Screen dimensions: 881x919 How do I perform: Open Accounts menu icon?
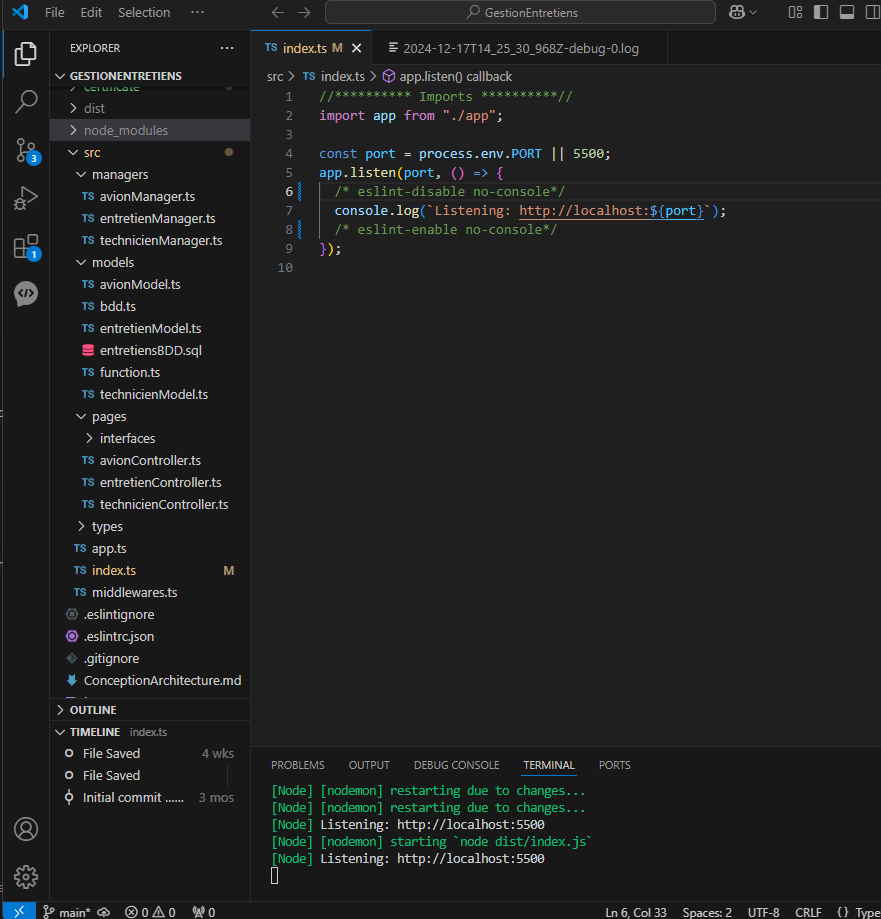[26, 829]
